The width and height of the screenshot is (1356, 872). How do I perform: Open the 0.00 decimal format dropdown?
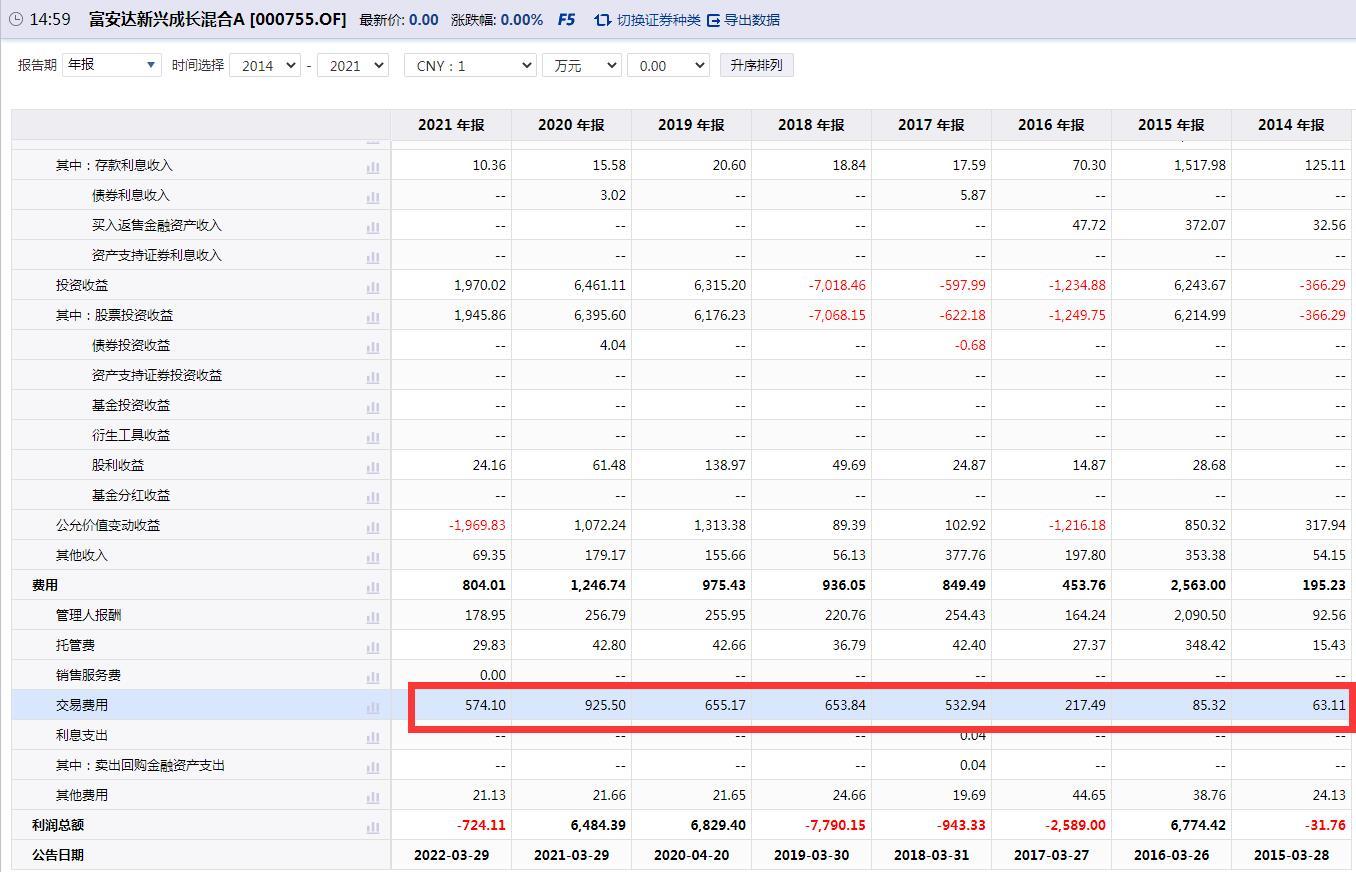[x=667, y=65]
